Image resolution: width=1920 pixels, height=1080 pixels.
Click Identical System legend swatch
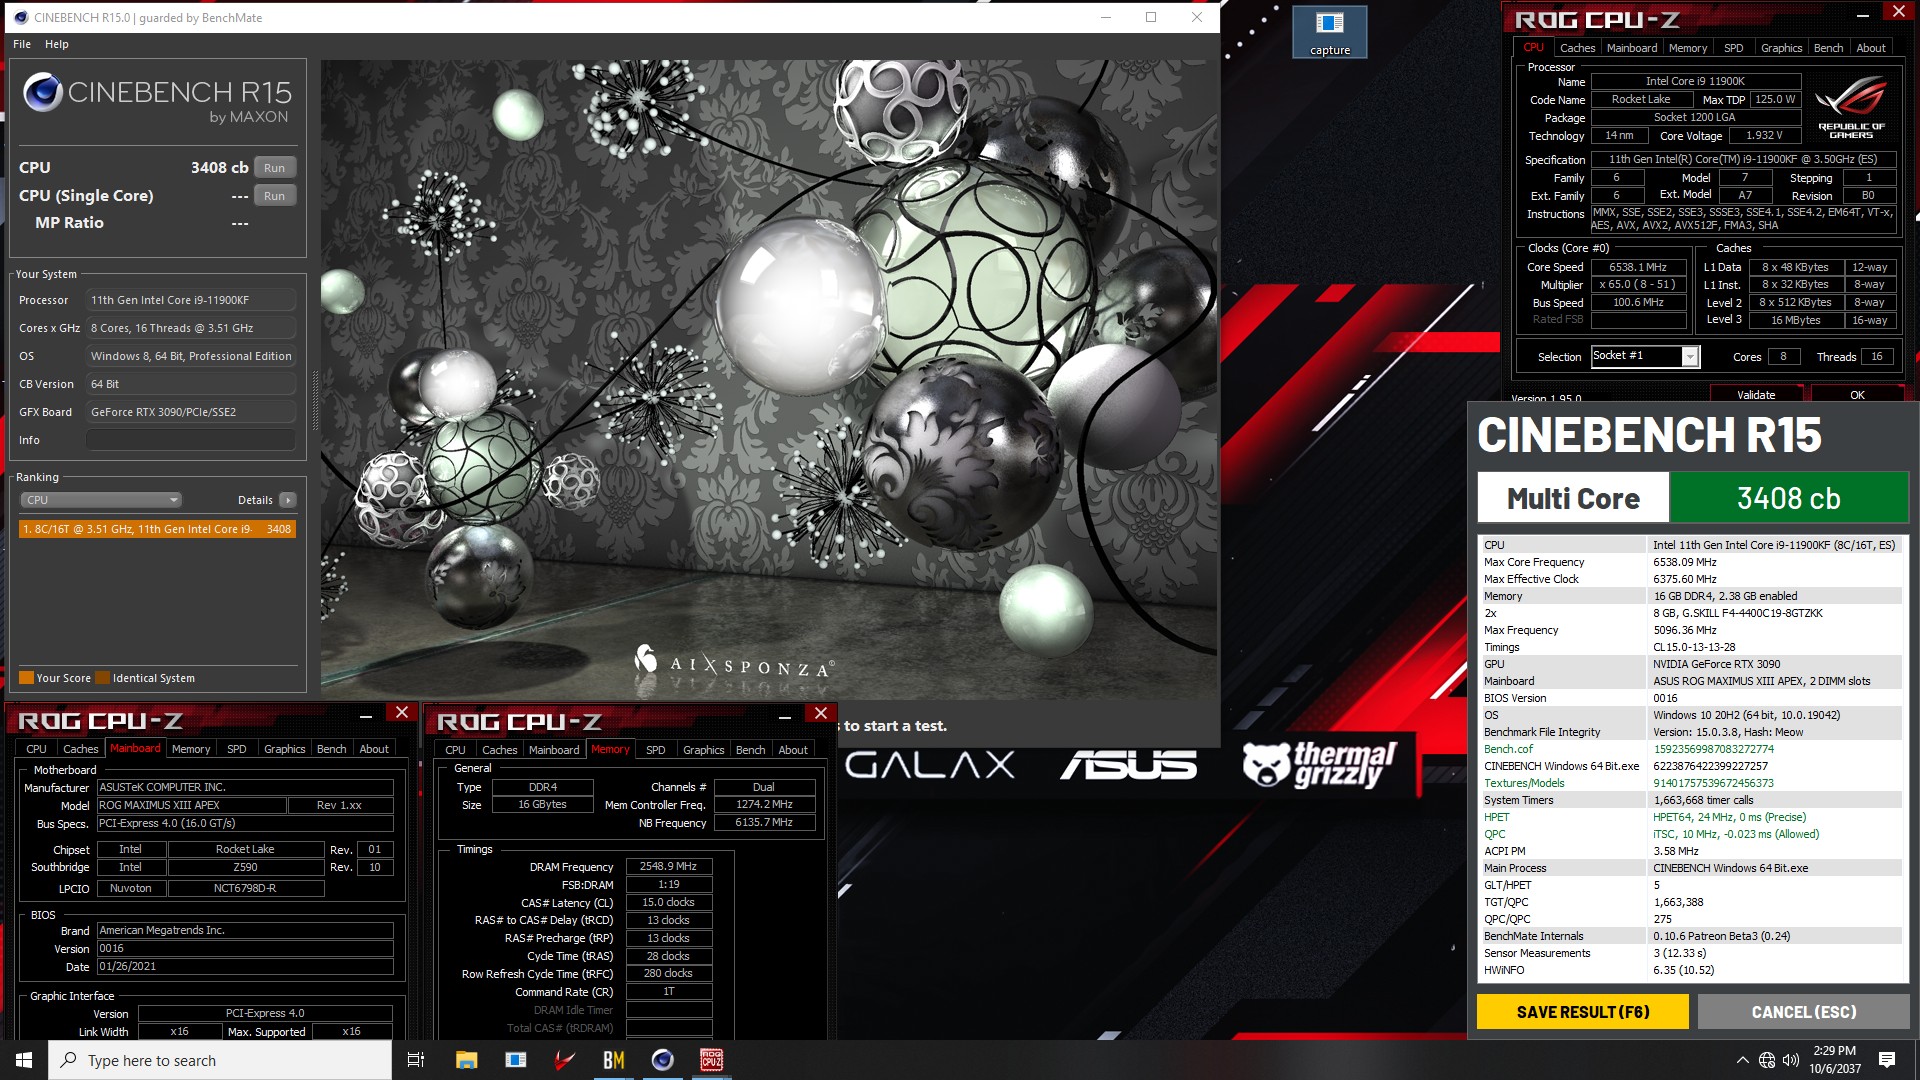coord(102,678)
